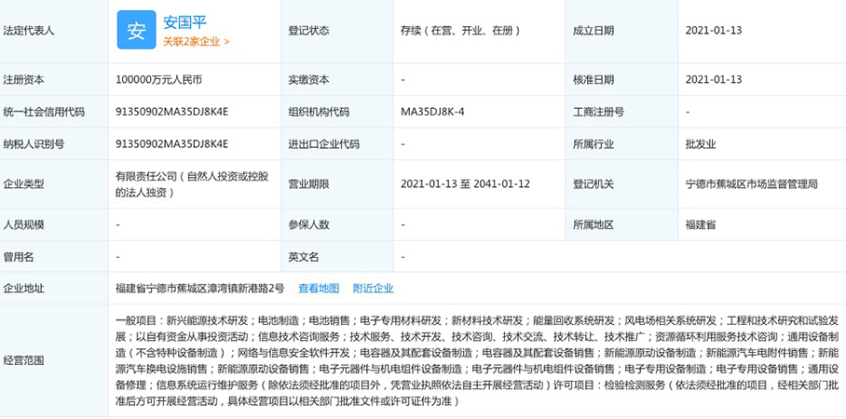Viewport: 846px width, 419px height.
Task: Select business term 2021-01-13 至 2041-01-12
Action: pos(465,184)
